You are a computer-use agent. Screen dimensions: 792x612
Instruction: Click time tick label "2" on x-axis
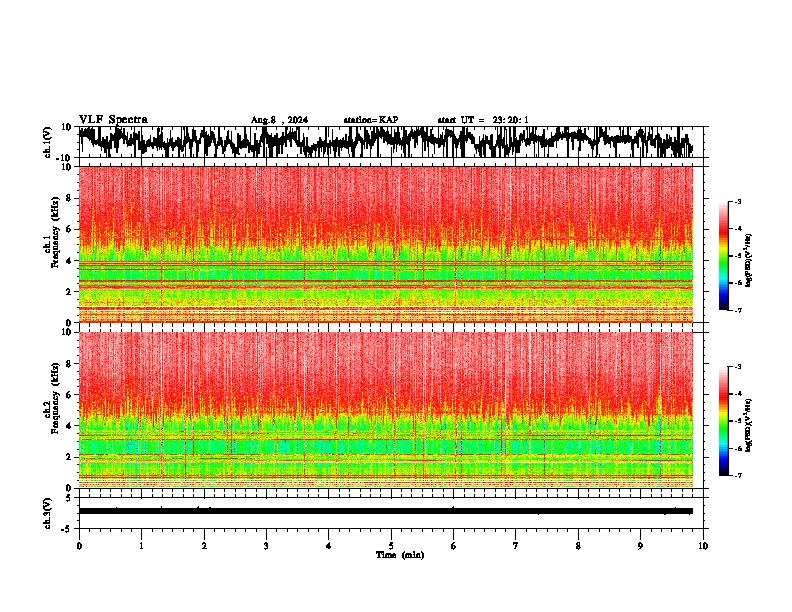point(204,546)
